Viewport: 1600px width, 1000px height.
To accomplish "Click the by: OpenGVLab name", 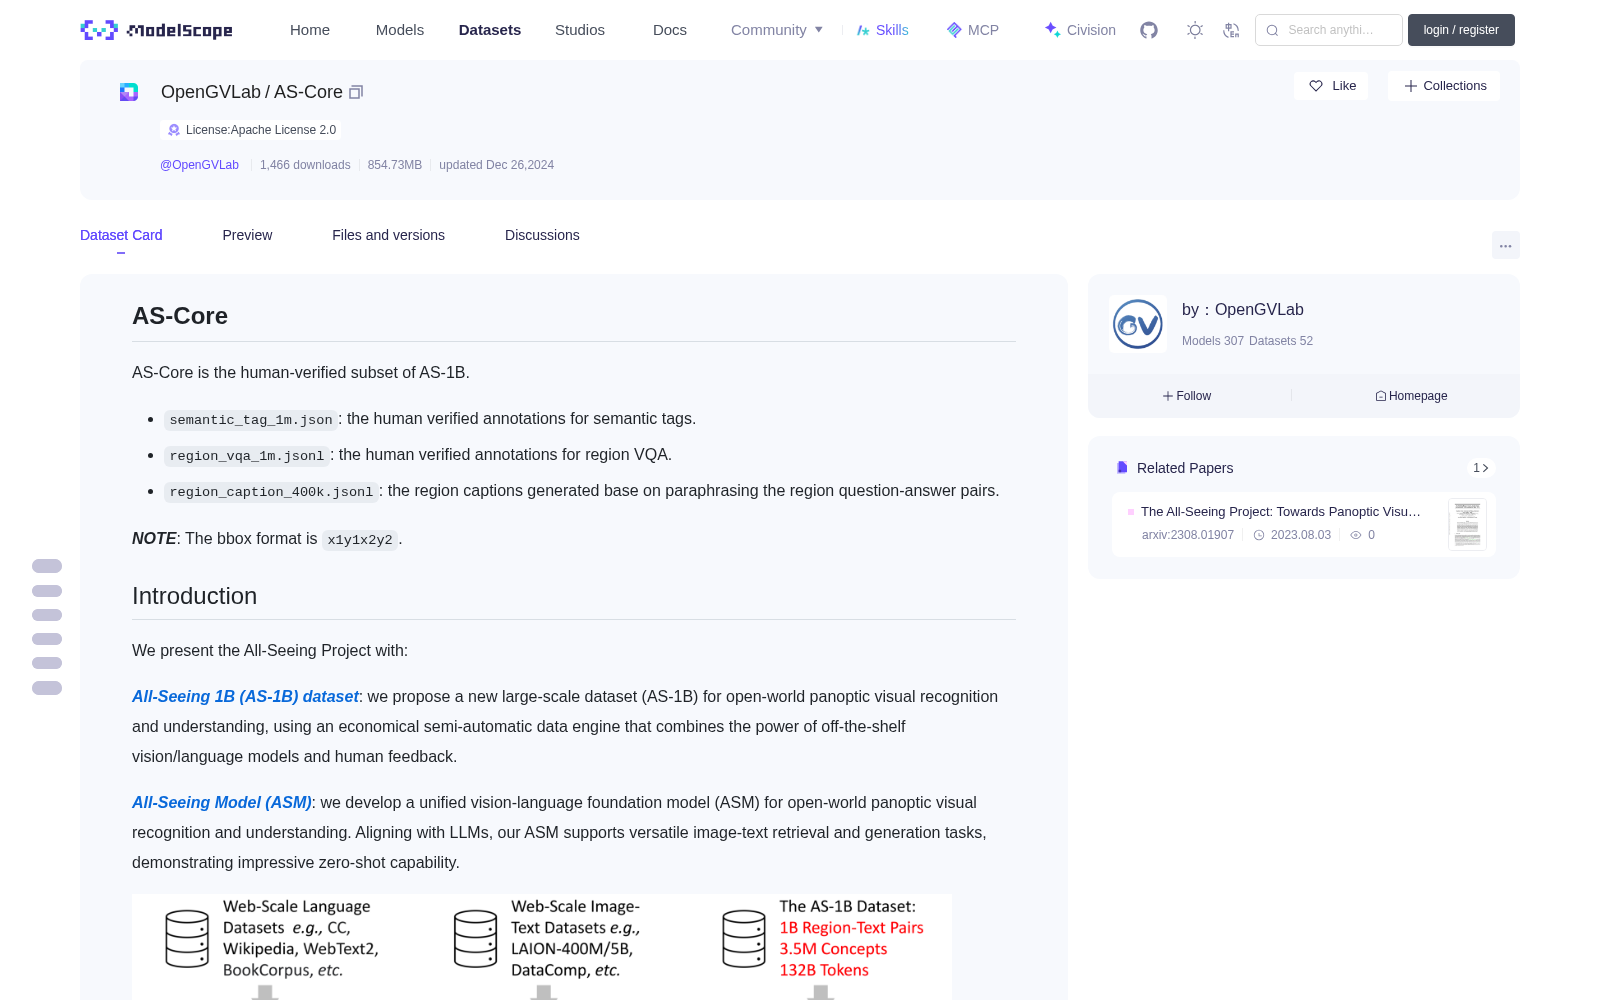I will tap(1243, 310).
